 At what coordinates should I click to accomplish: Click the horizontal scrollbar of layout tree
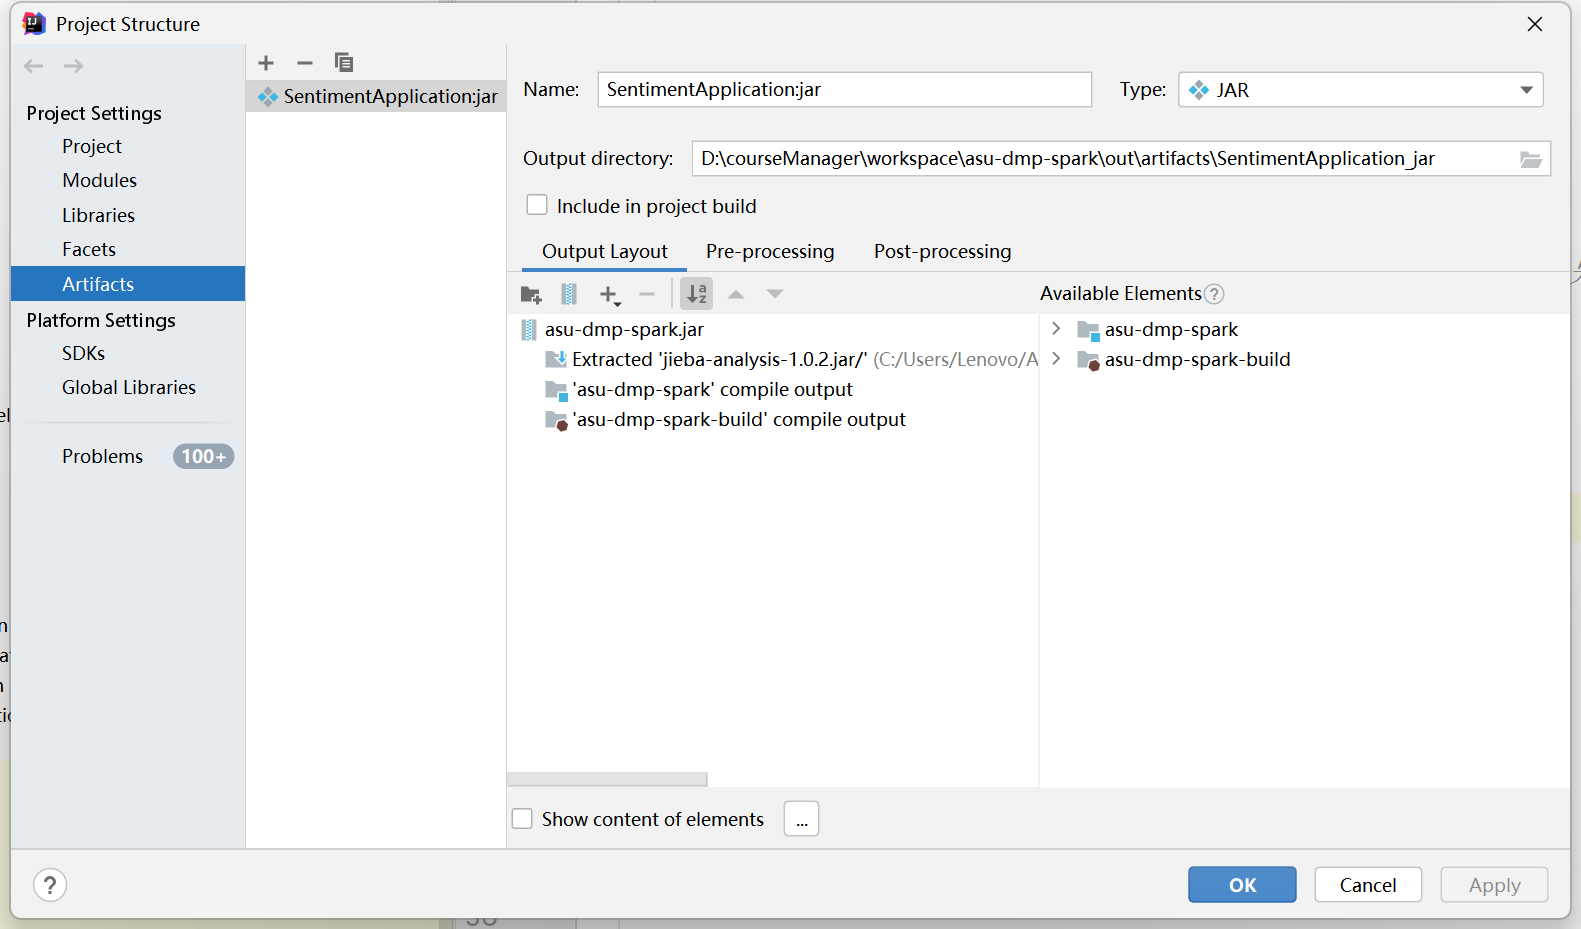[x=607, y=779]
